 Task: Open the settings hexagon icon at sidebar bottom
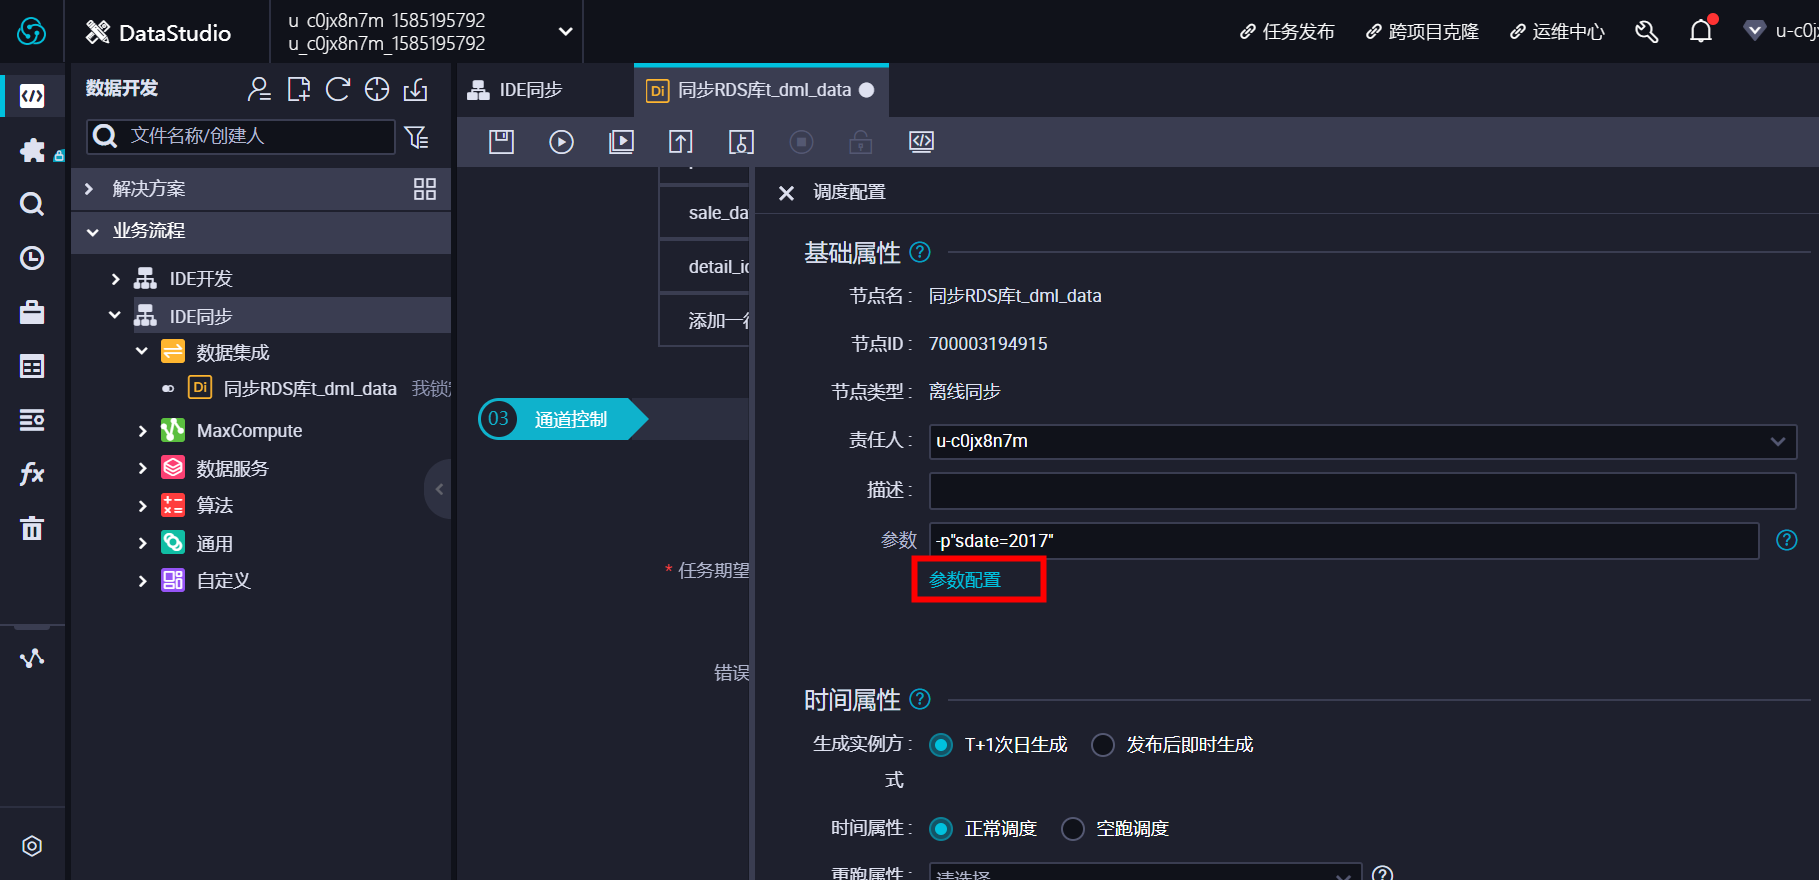point(32,846)
